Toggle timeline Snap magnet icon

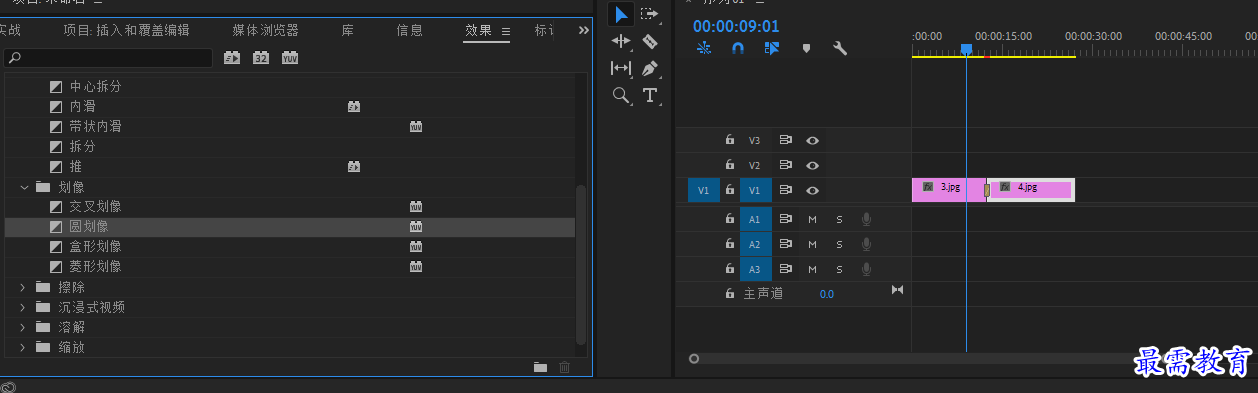point(738,47)
